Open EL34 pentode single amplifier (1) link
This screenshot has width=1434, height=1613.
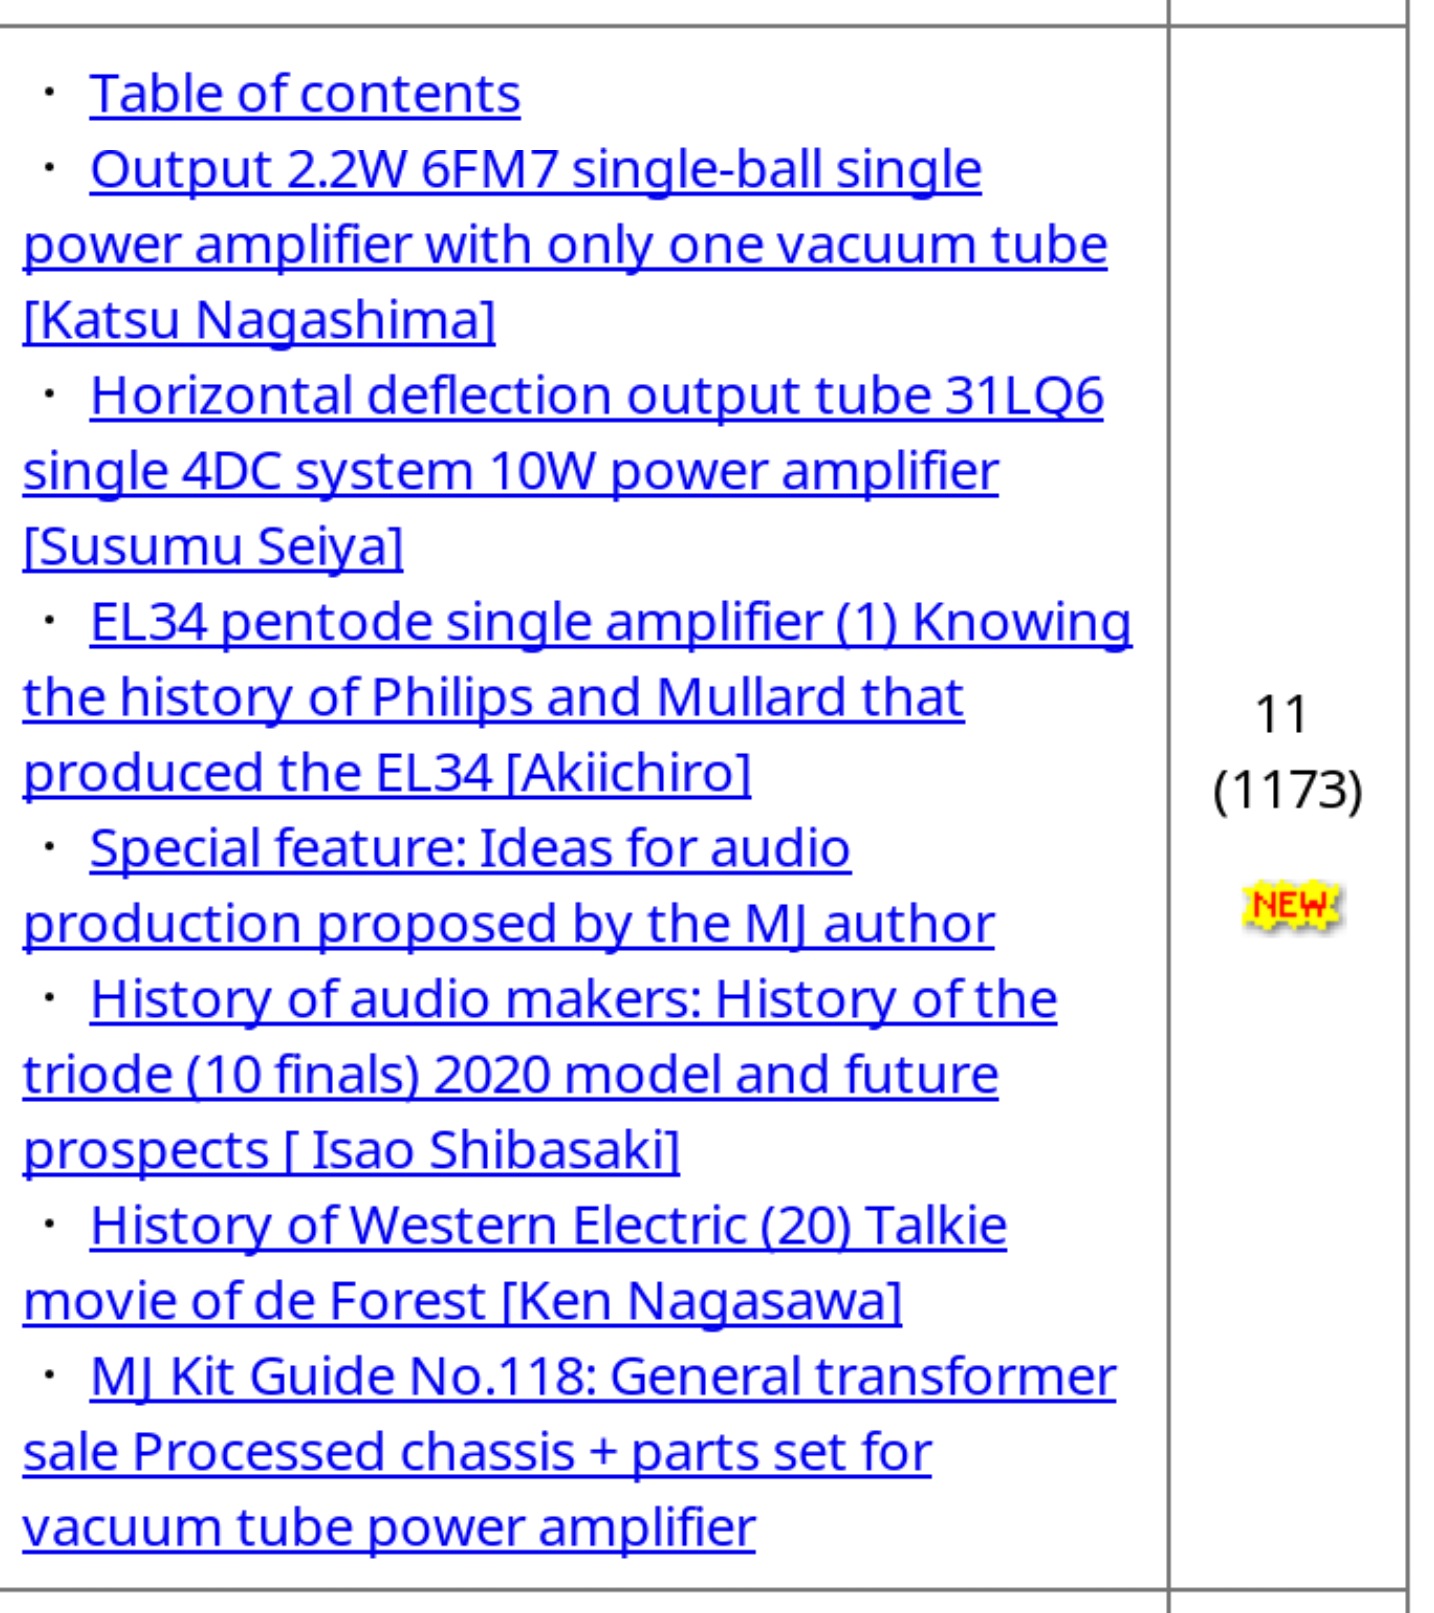click(x=611, y=622)
